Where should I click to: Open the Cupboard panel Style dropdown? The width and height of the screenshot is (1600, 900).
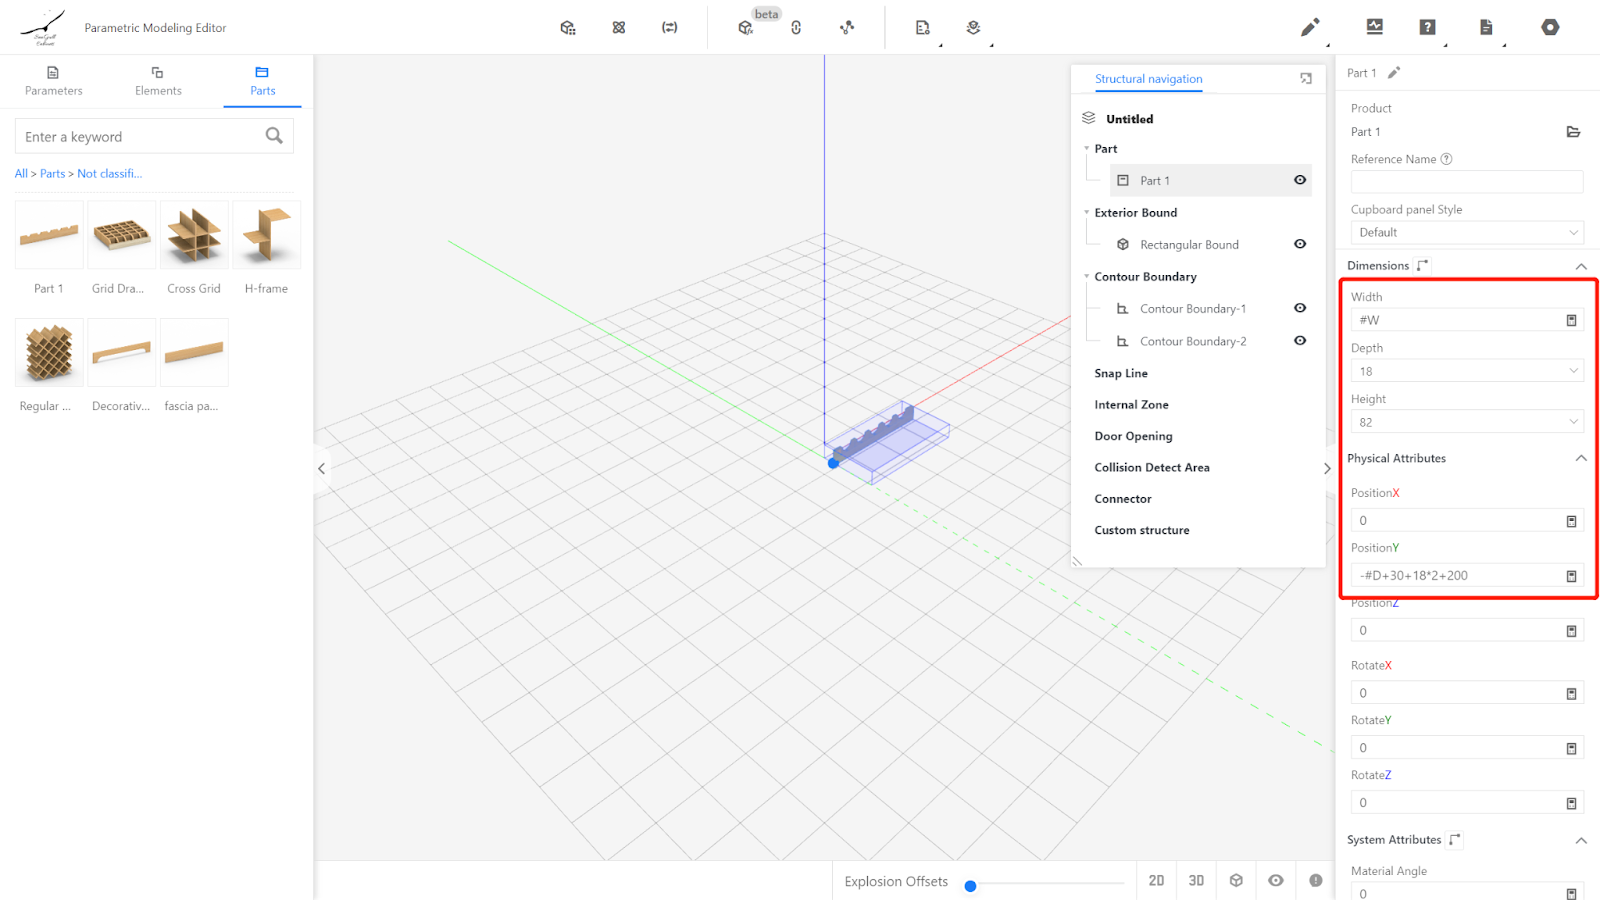tap(1466, 232)
